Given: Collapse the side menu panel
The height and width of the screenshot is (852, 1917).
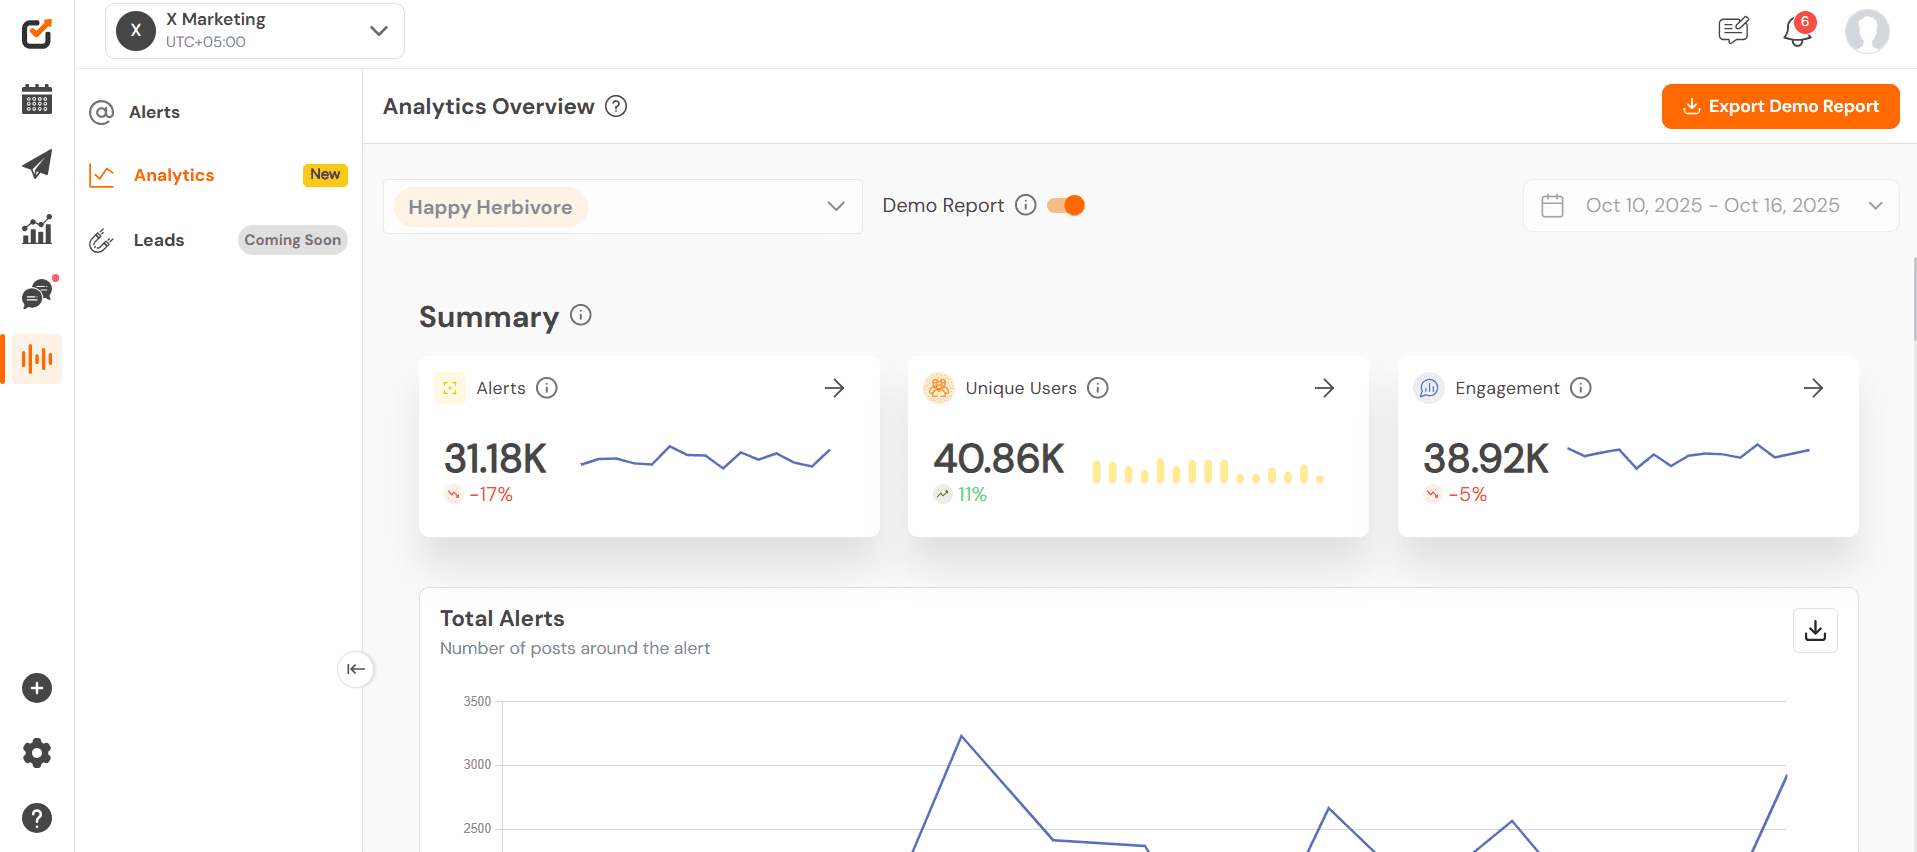Looking at the screenshot, I should point(356,669).
